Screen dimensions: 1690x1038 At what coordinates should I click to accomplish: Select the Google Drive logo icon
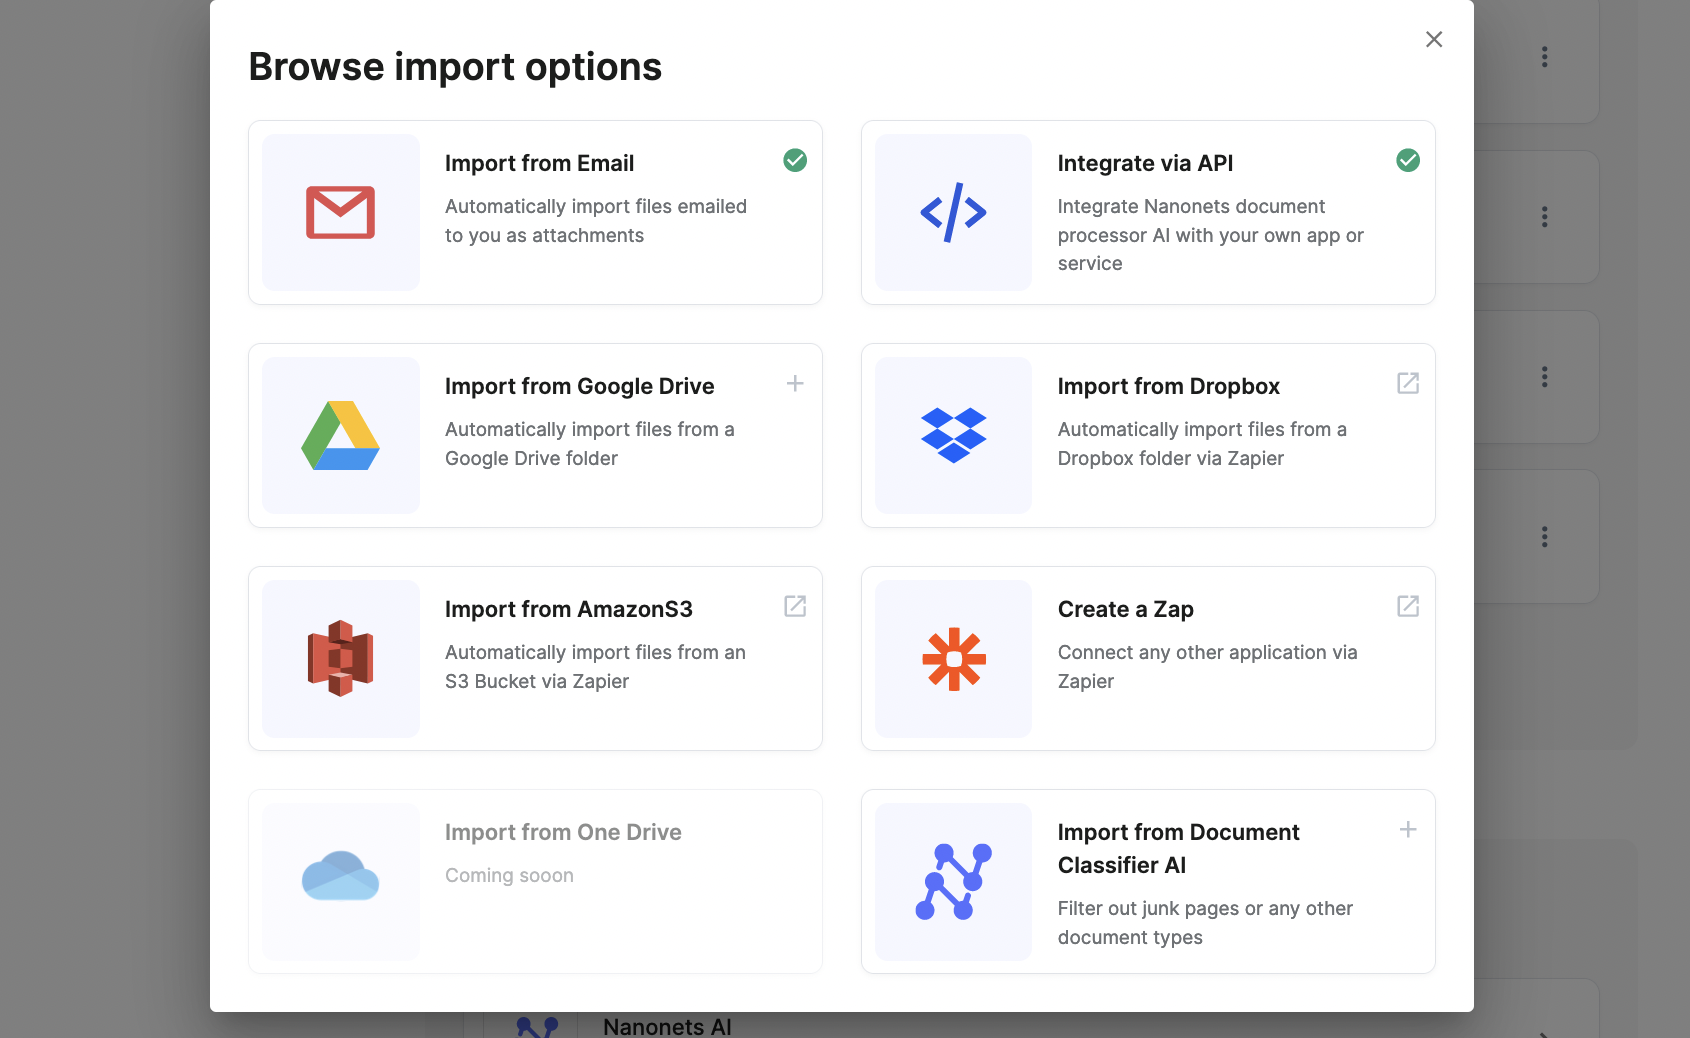340,436
